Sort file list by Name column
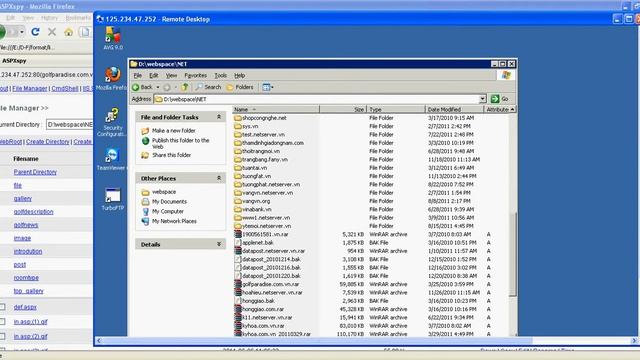 276,109
